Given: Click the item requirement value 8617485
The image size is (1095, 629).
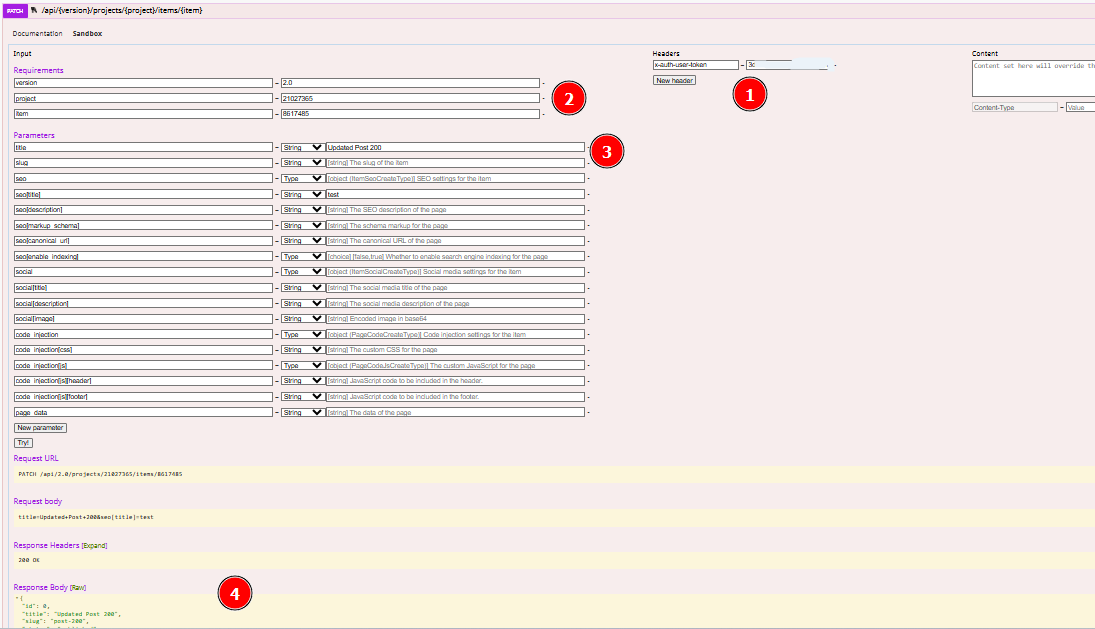Looking at the screenshot, I should 410,114.
